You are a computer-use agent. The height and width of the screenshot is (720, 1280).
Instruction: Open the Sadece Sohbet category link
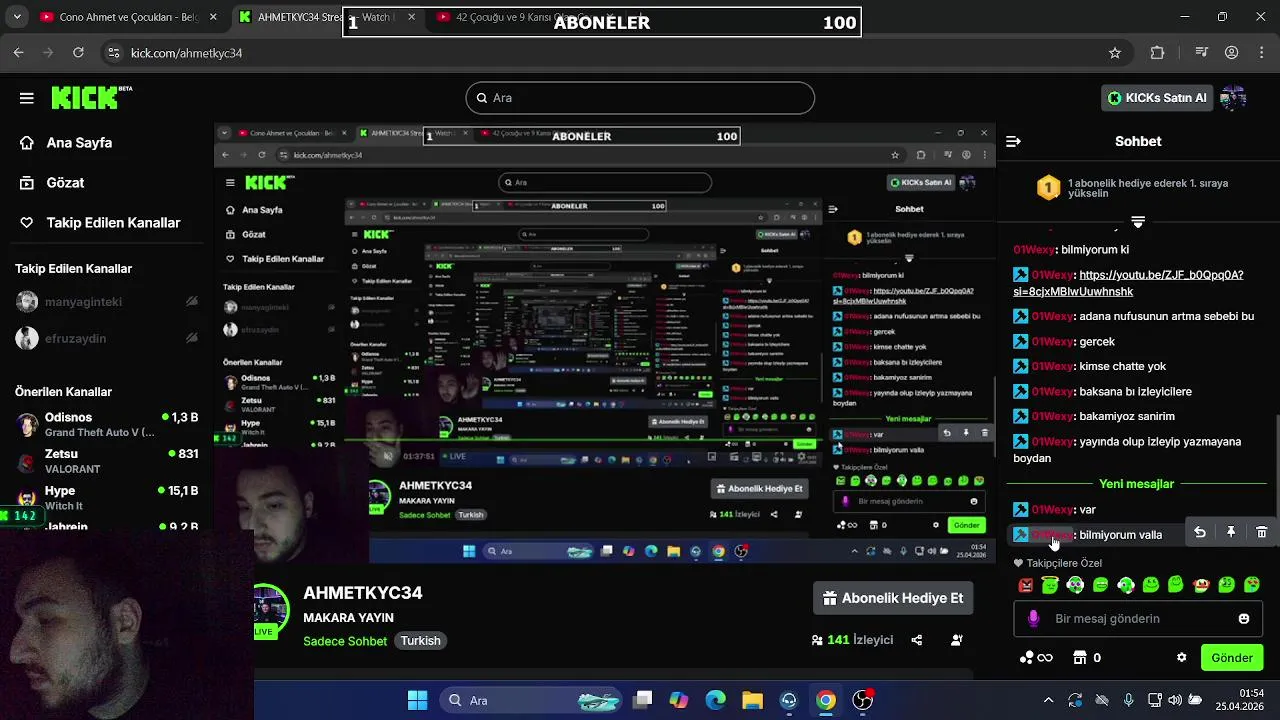(x=345, y=641)
